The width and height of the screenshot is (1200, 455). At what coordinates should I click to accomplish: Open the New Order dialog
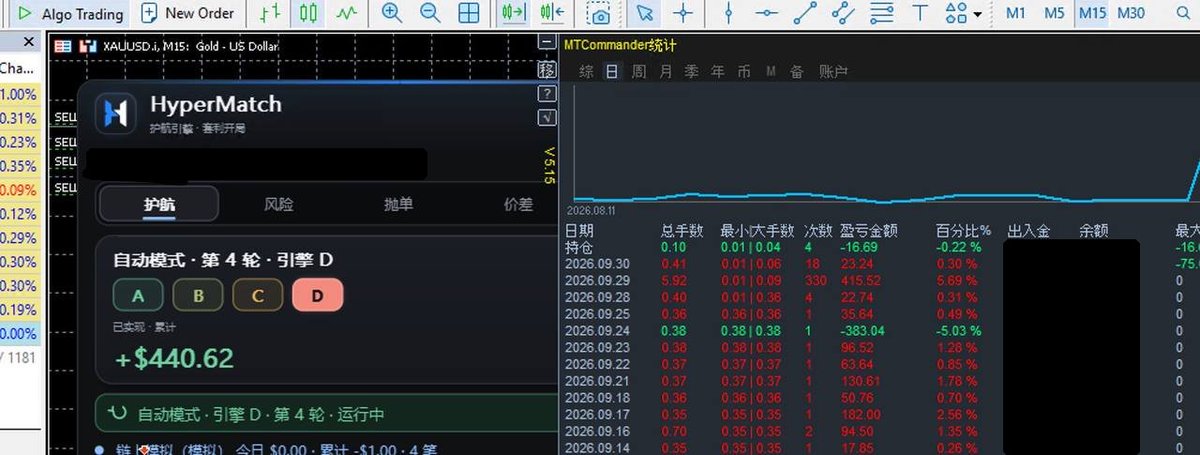point(187,14)
